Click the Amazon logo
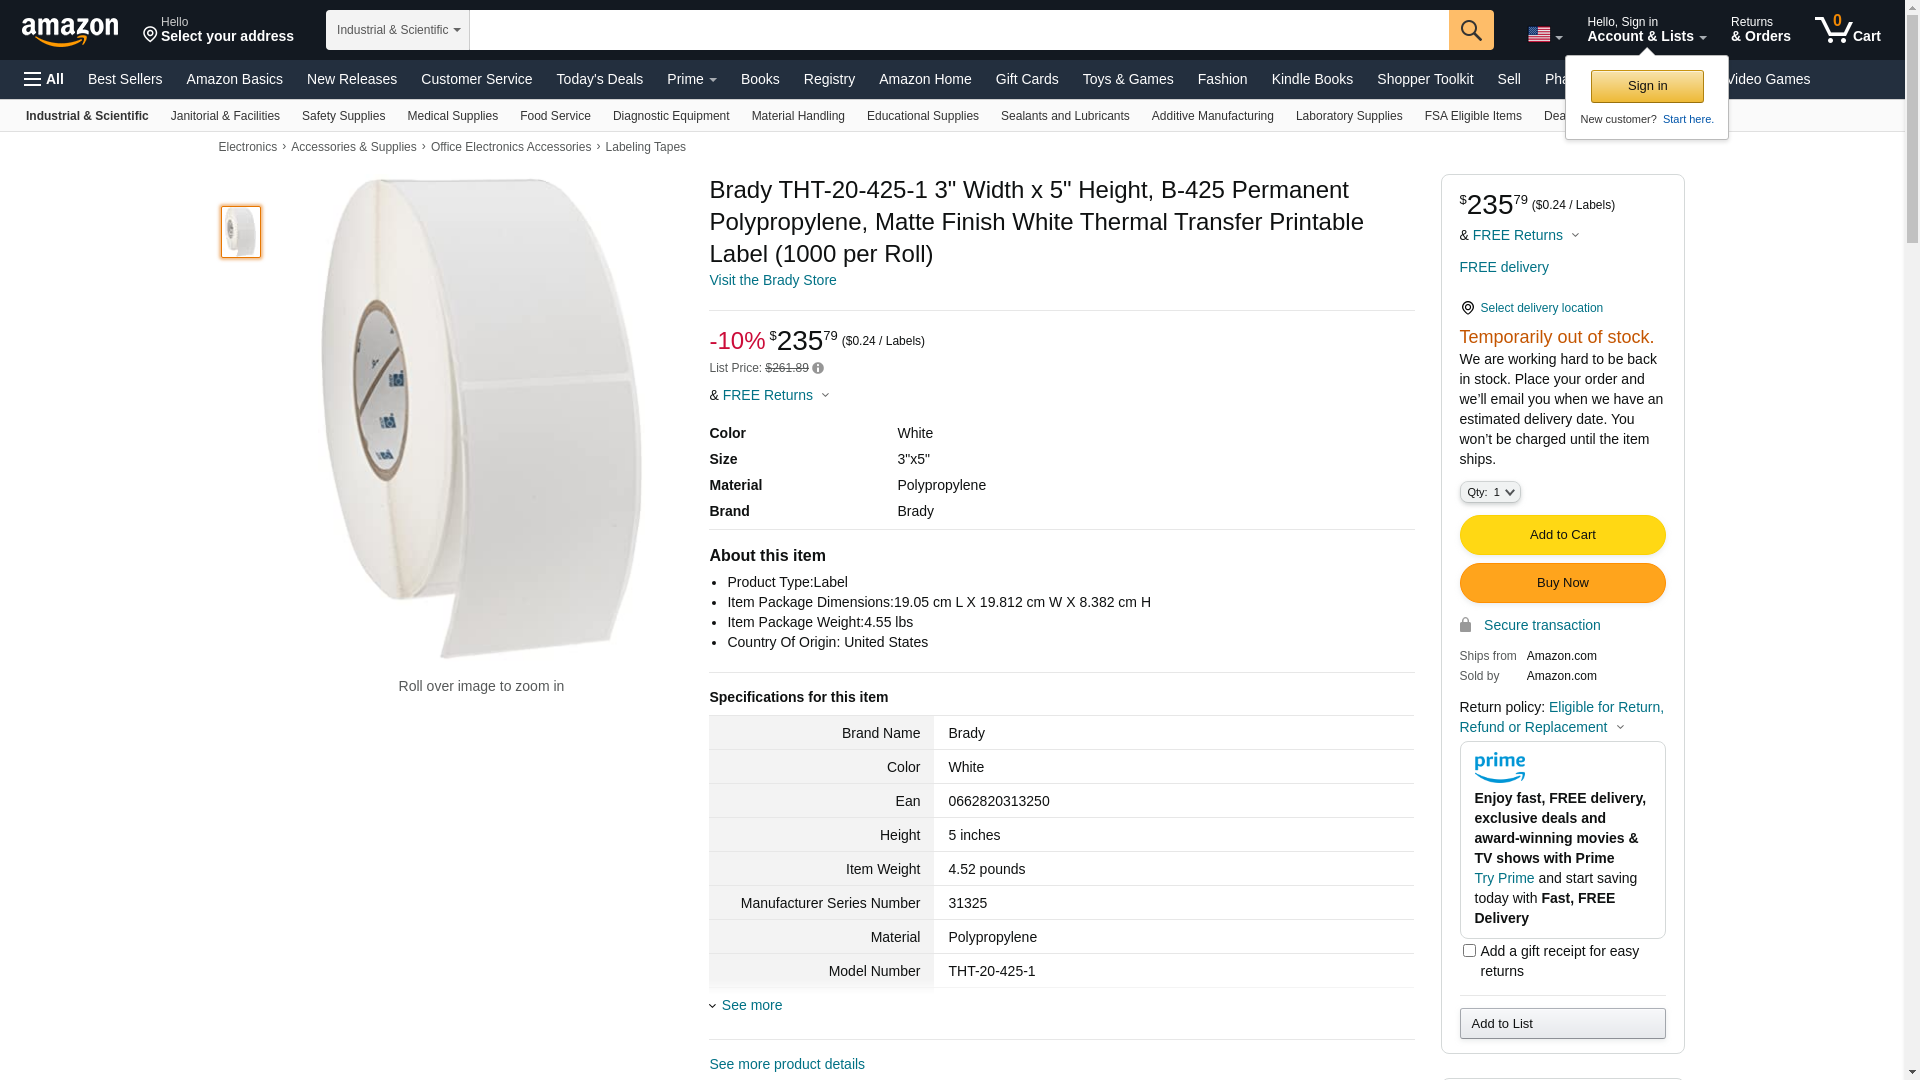 pos(70,32)
